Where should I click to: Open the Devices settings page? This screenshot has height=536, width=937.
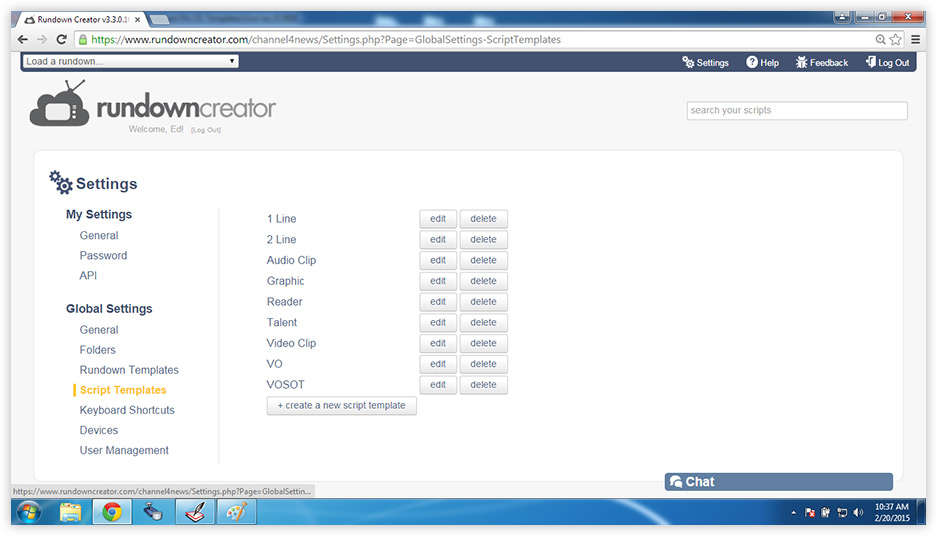click(x=99, y=430)
